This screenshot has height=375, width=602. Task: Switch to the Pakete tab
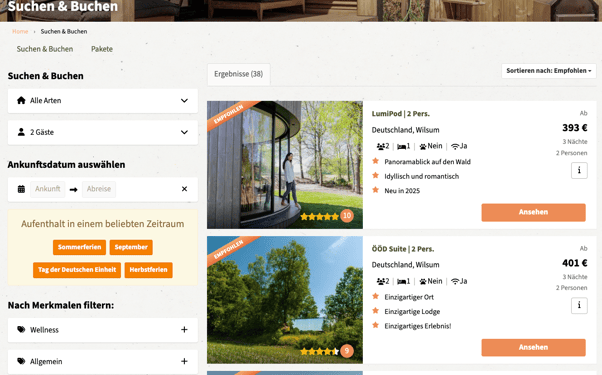pyautogui.click(x=102, y=49)
